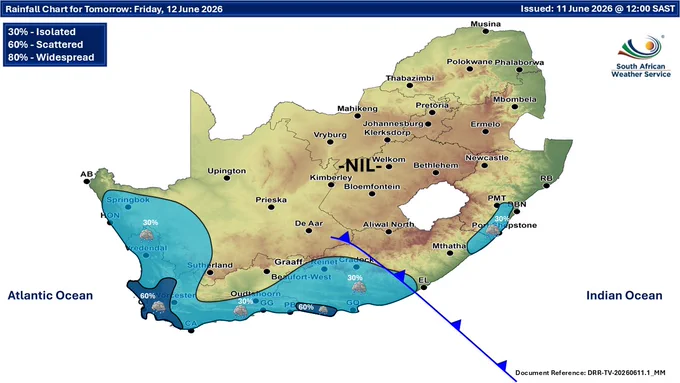Select the Bloemfontein city marker dot

coord(372,194)
